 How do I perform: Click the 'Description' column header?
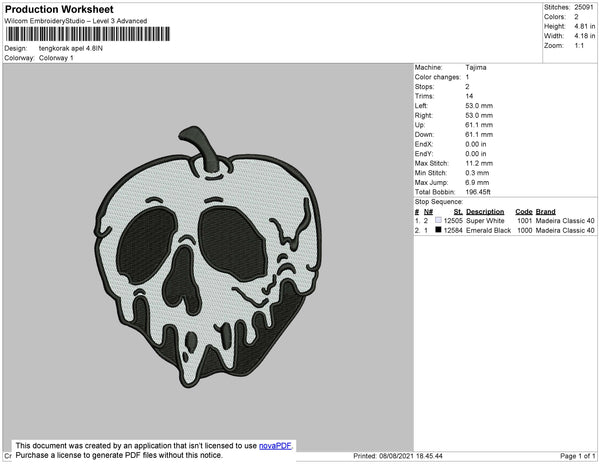485,212
